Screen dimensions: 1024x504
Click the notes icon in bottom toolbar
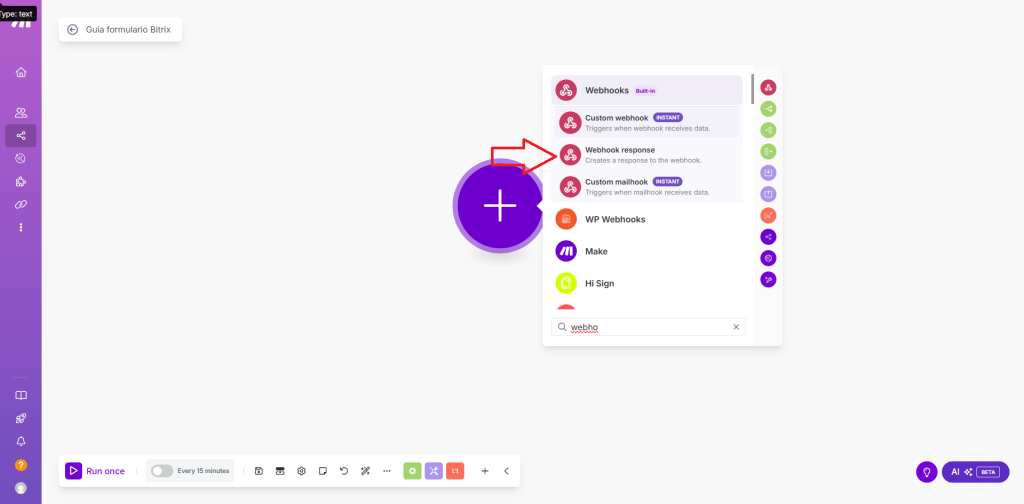pos(323,471)
